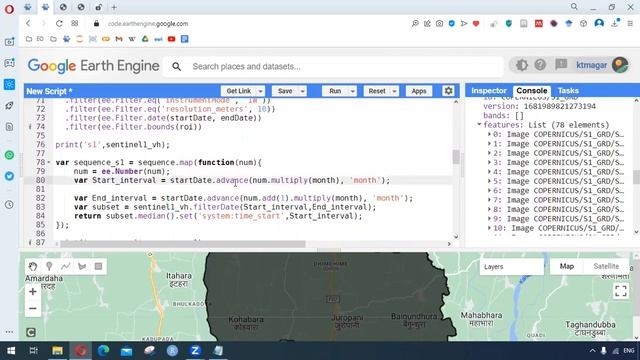This screenshot has width=640, height=360.
Task: Open Run dropdown arrow
Action: [x=352, y=91]
